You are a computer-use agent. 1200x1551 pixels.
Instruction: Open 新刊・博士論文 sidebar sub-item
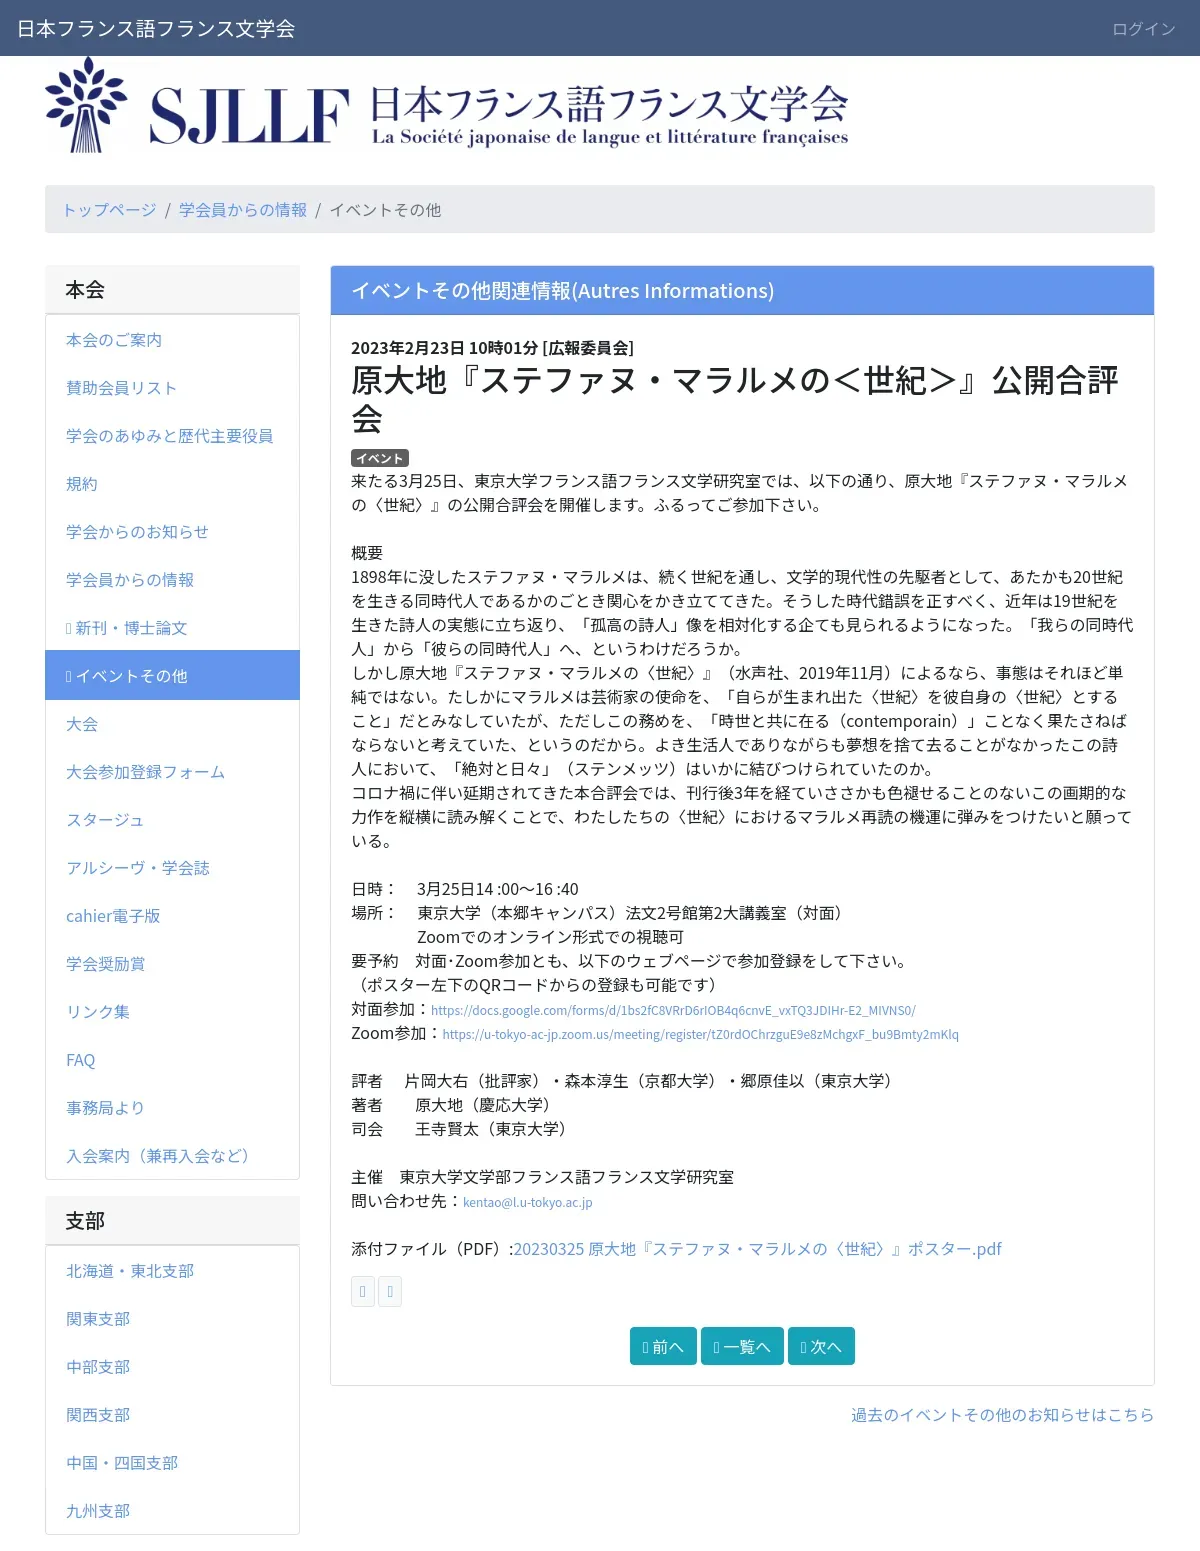click(172, 628)
